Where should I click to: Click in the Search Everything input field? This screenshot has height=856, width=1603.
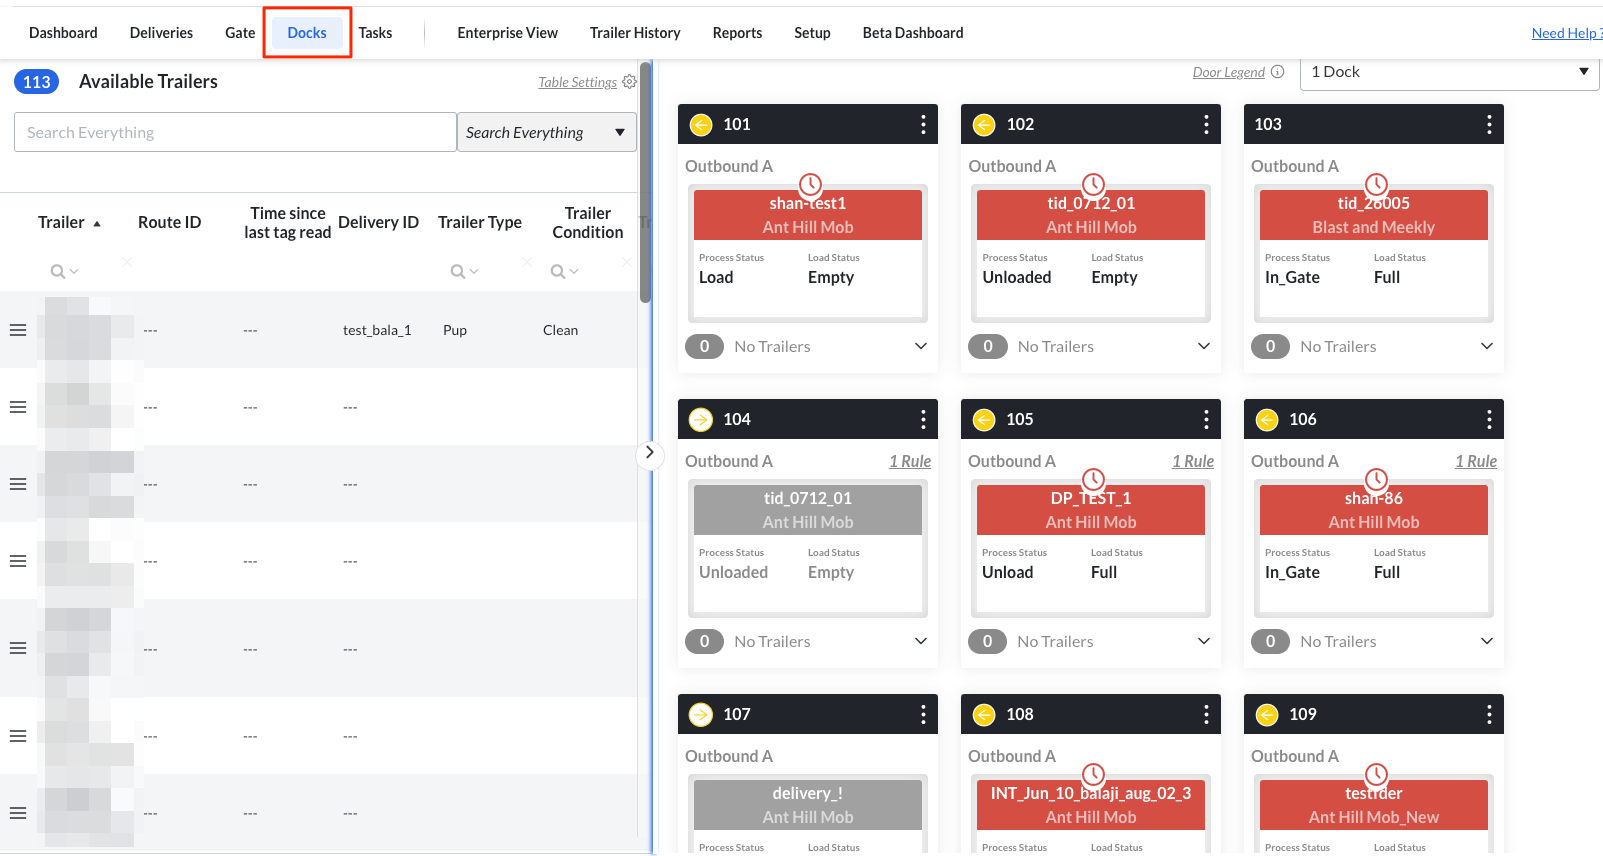(235, 132)
